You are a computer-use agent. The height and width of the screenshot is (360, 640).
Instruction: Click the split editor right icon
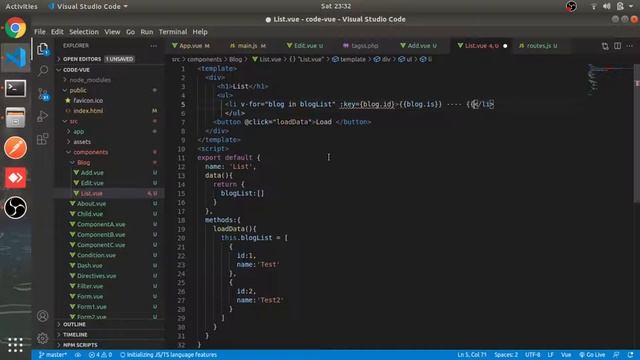click(x=618, y=46)
